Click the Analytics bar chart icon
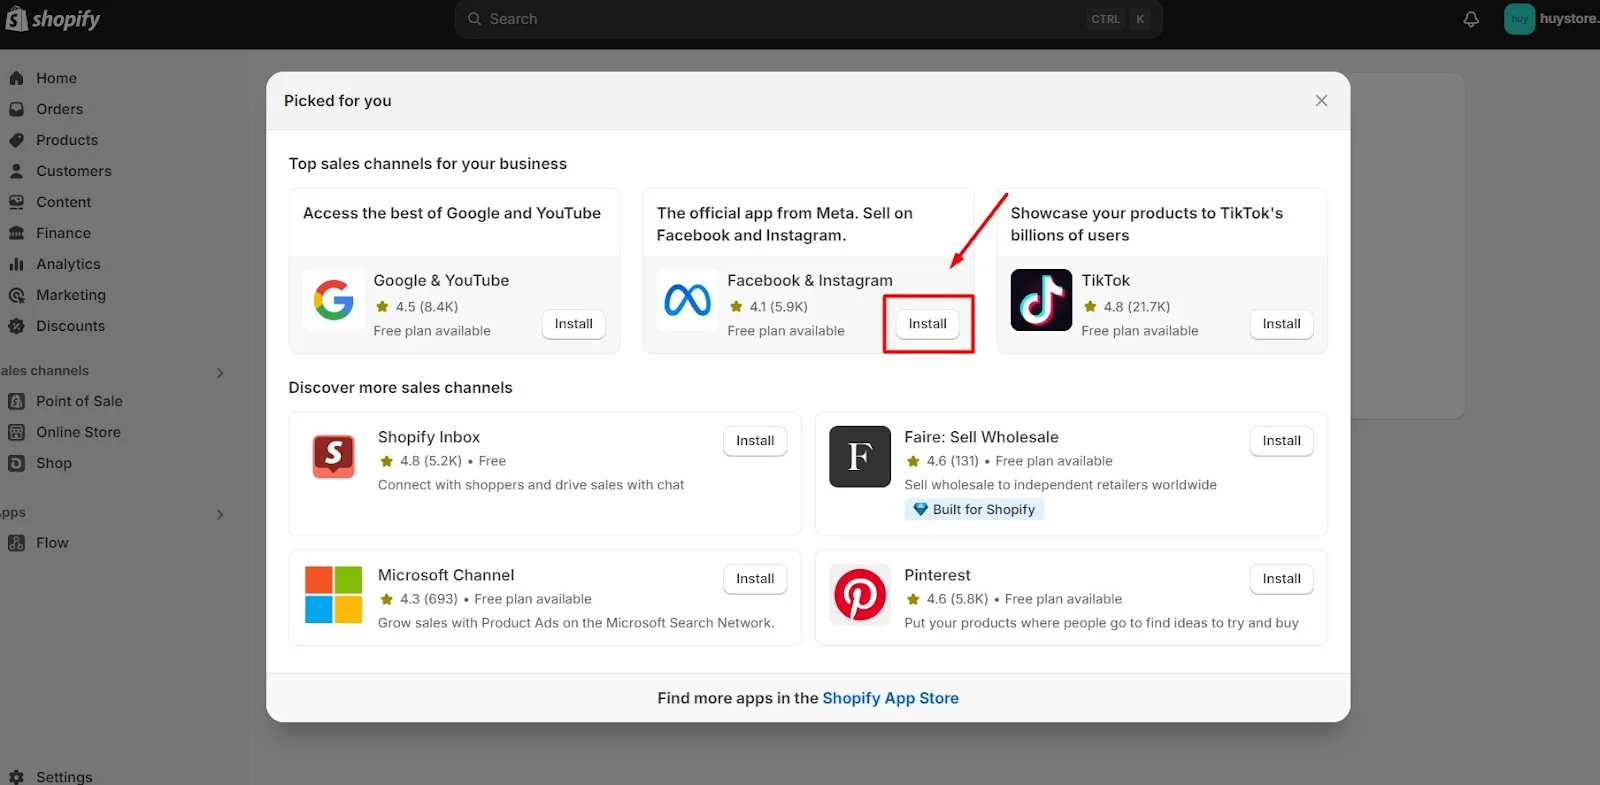This screenshot has width=1600, height=785. point(16,264)
